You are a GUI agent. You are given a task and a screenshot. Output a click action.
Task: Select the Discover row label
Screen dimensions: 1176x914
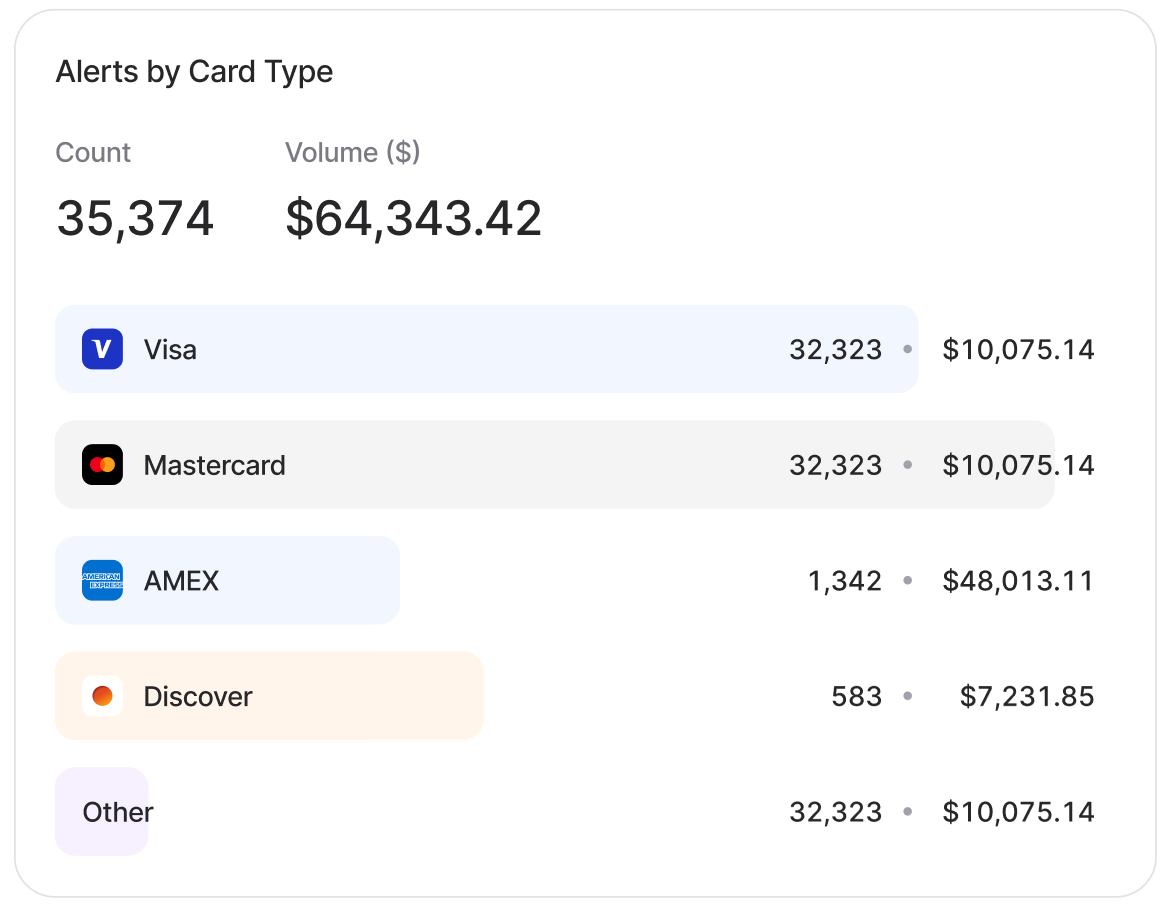pos(198,697)
